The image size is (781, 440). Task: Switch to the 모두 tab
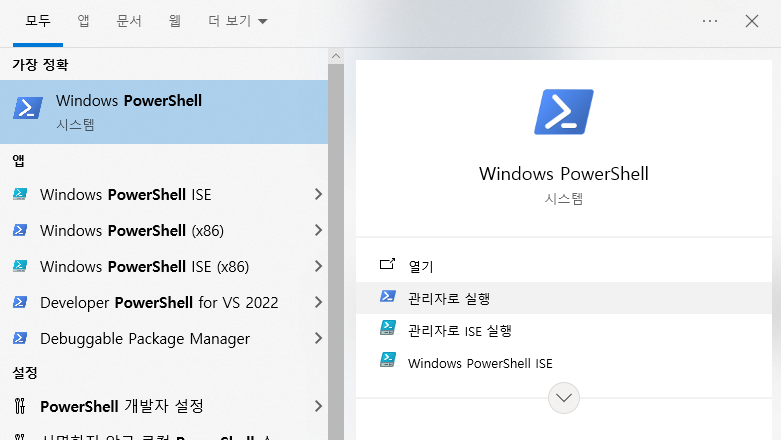pos(38,21)
